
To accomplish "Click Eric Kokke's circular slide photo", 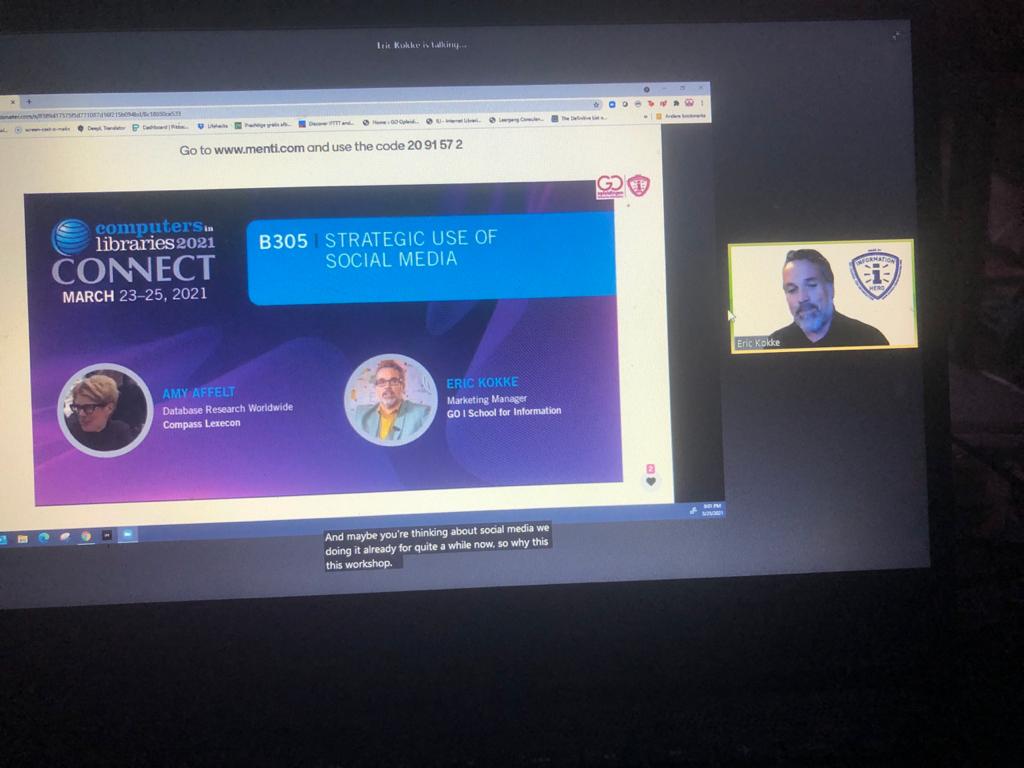I will 391,400.
